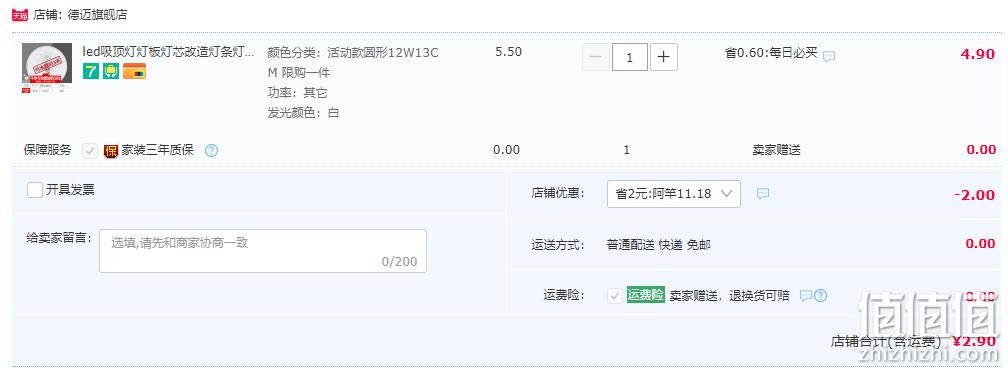Focus the 给卖家留言 message text box
This screenshot has width=1008, height=371.
(x=263, y=251)
